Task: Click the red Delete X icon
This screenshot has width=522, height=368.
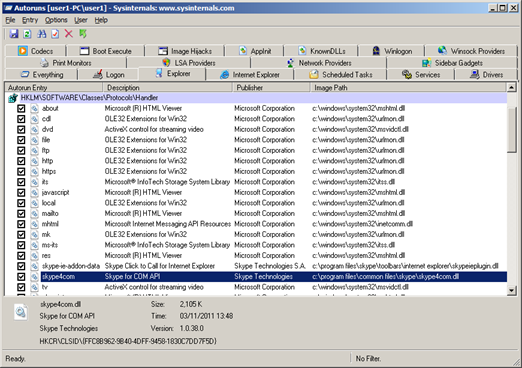Action: coord(69,34)
